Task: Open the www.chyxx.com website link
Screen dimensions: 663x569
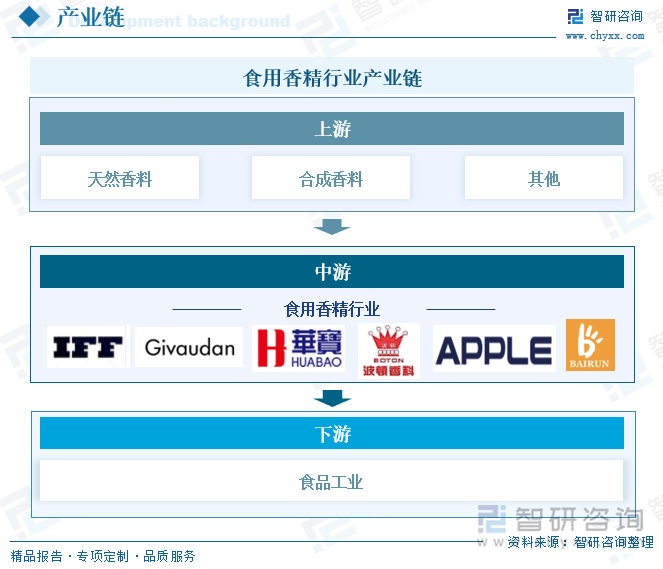Action: (x=605, y=36)
